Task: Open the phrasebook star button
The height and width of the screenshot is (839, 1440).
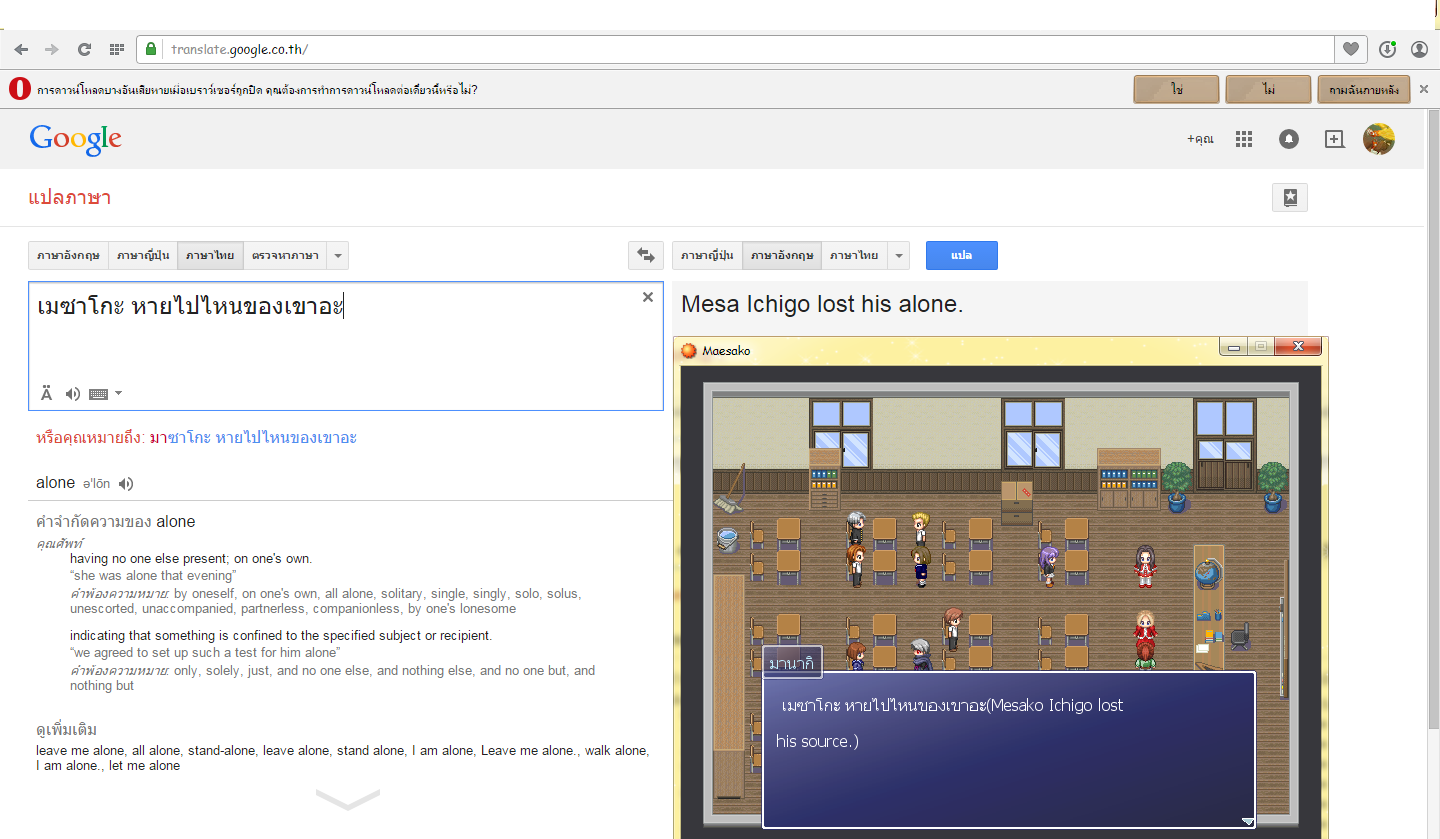Action: [x=1290, y=198]
